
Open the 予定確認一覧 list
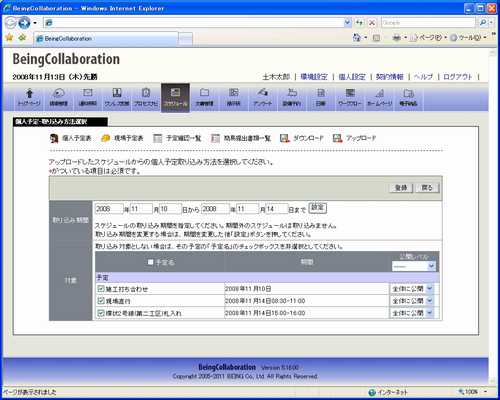click(x=177, y=138)
